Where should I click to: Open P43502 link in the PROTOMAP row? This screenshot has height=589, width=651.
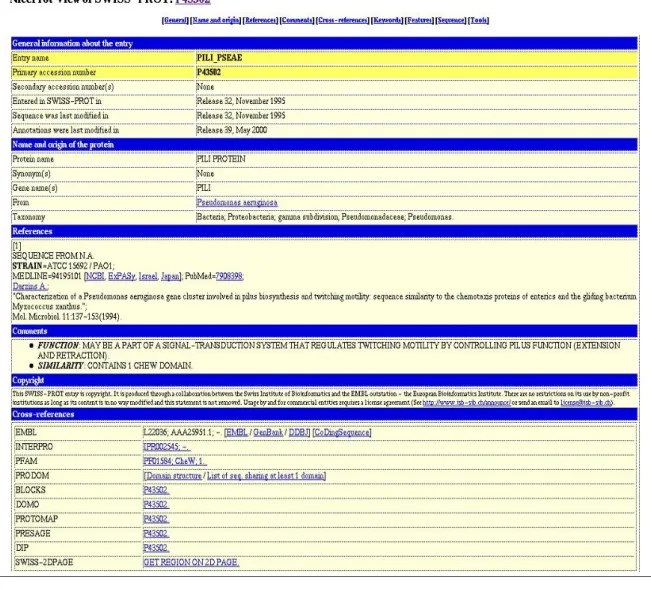tap(156, 519)
